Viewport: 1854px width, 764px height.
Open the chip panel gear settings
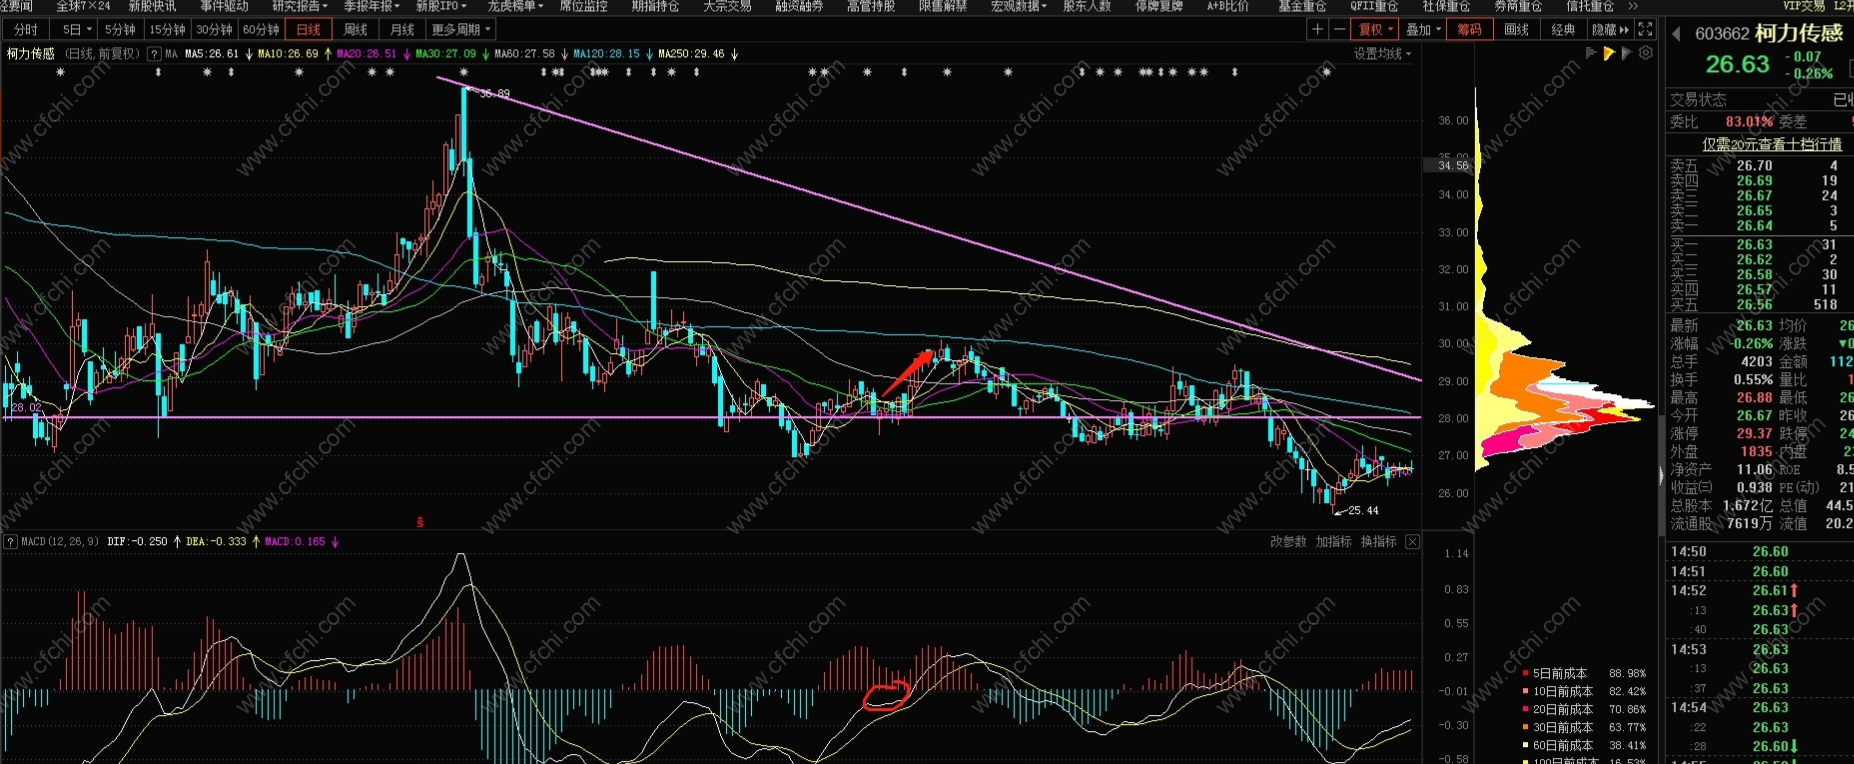click(x=1646, y=53)
